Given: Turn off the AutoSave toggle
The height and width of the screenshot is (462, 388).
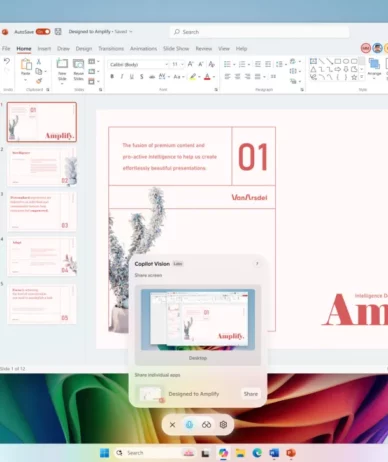Looking at the screenshot, I should point(43,32).
